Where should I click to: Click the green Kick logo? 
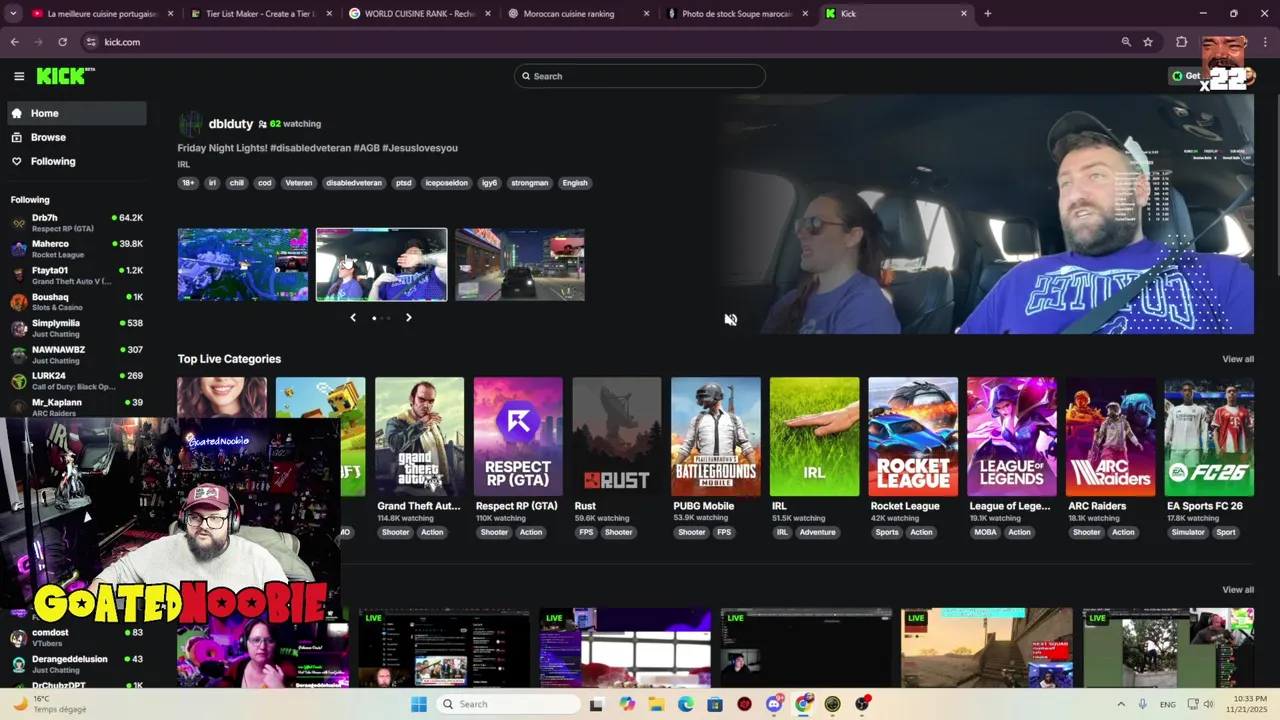65,76
